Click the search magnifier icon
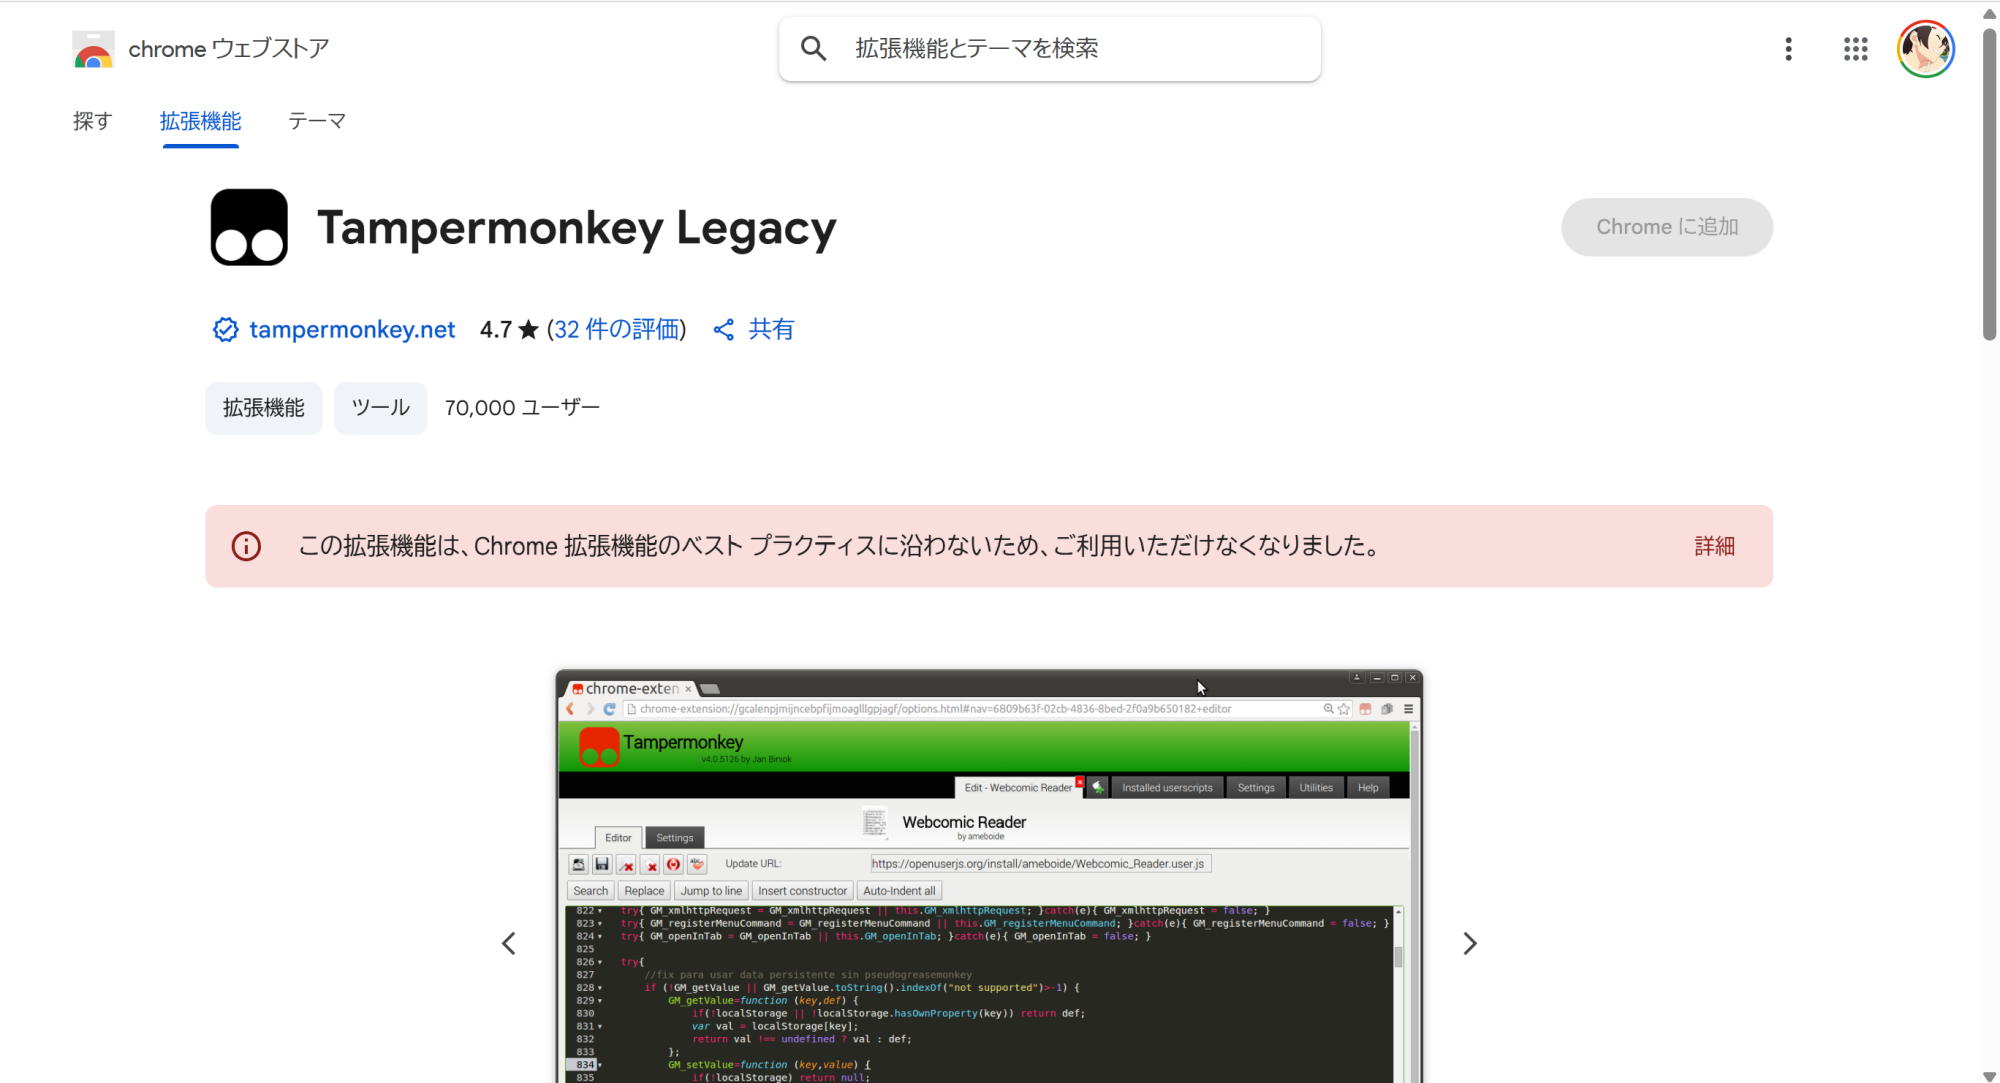The width and height of the screenshot is (2000, 1083). tap(814, 48)
